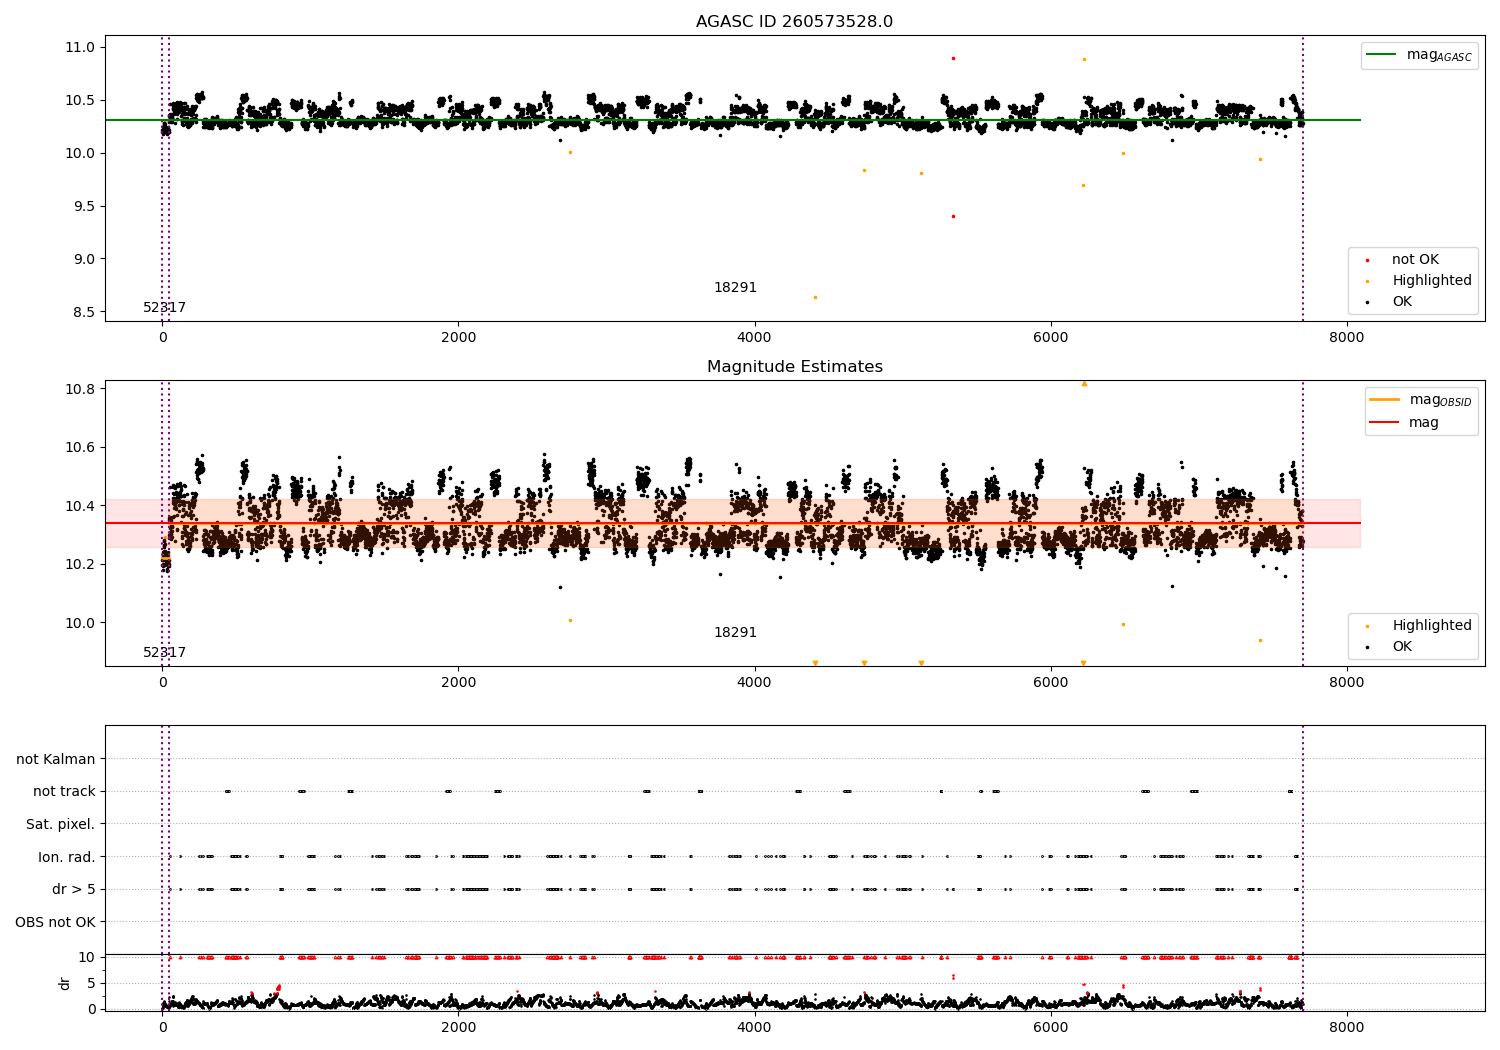Click the red line sample beside 'mag' legend
1500x1050 pixels.
(x=1384, y=422)
